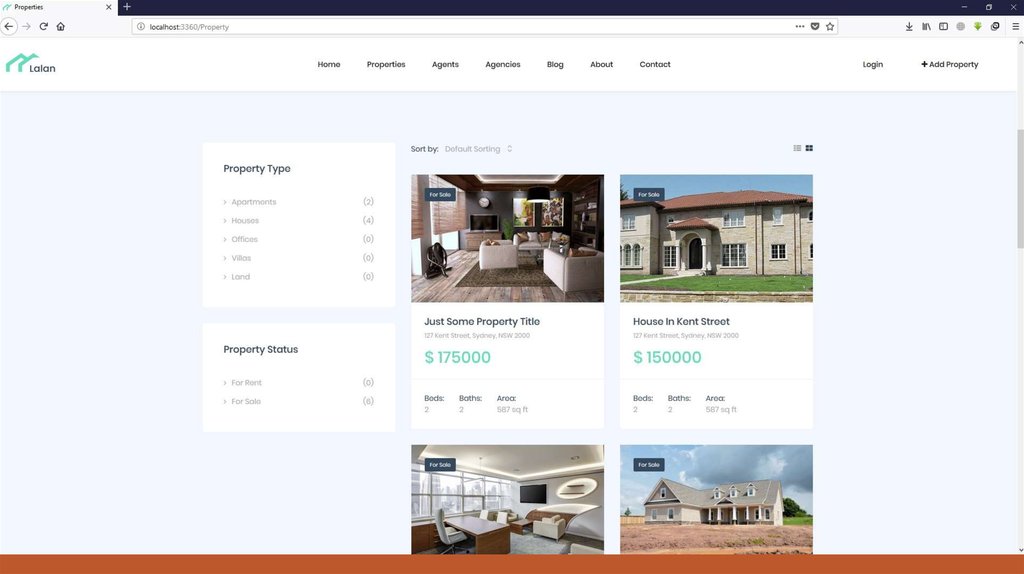Open the browser library

926,27
